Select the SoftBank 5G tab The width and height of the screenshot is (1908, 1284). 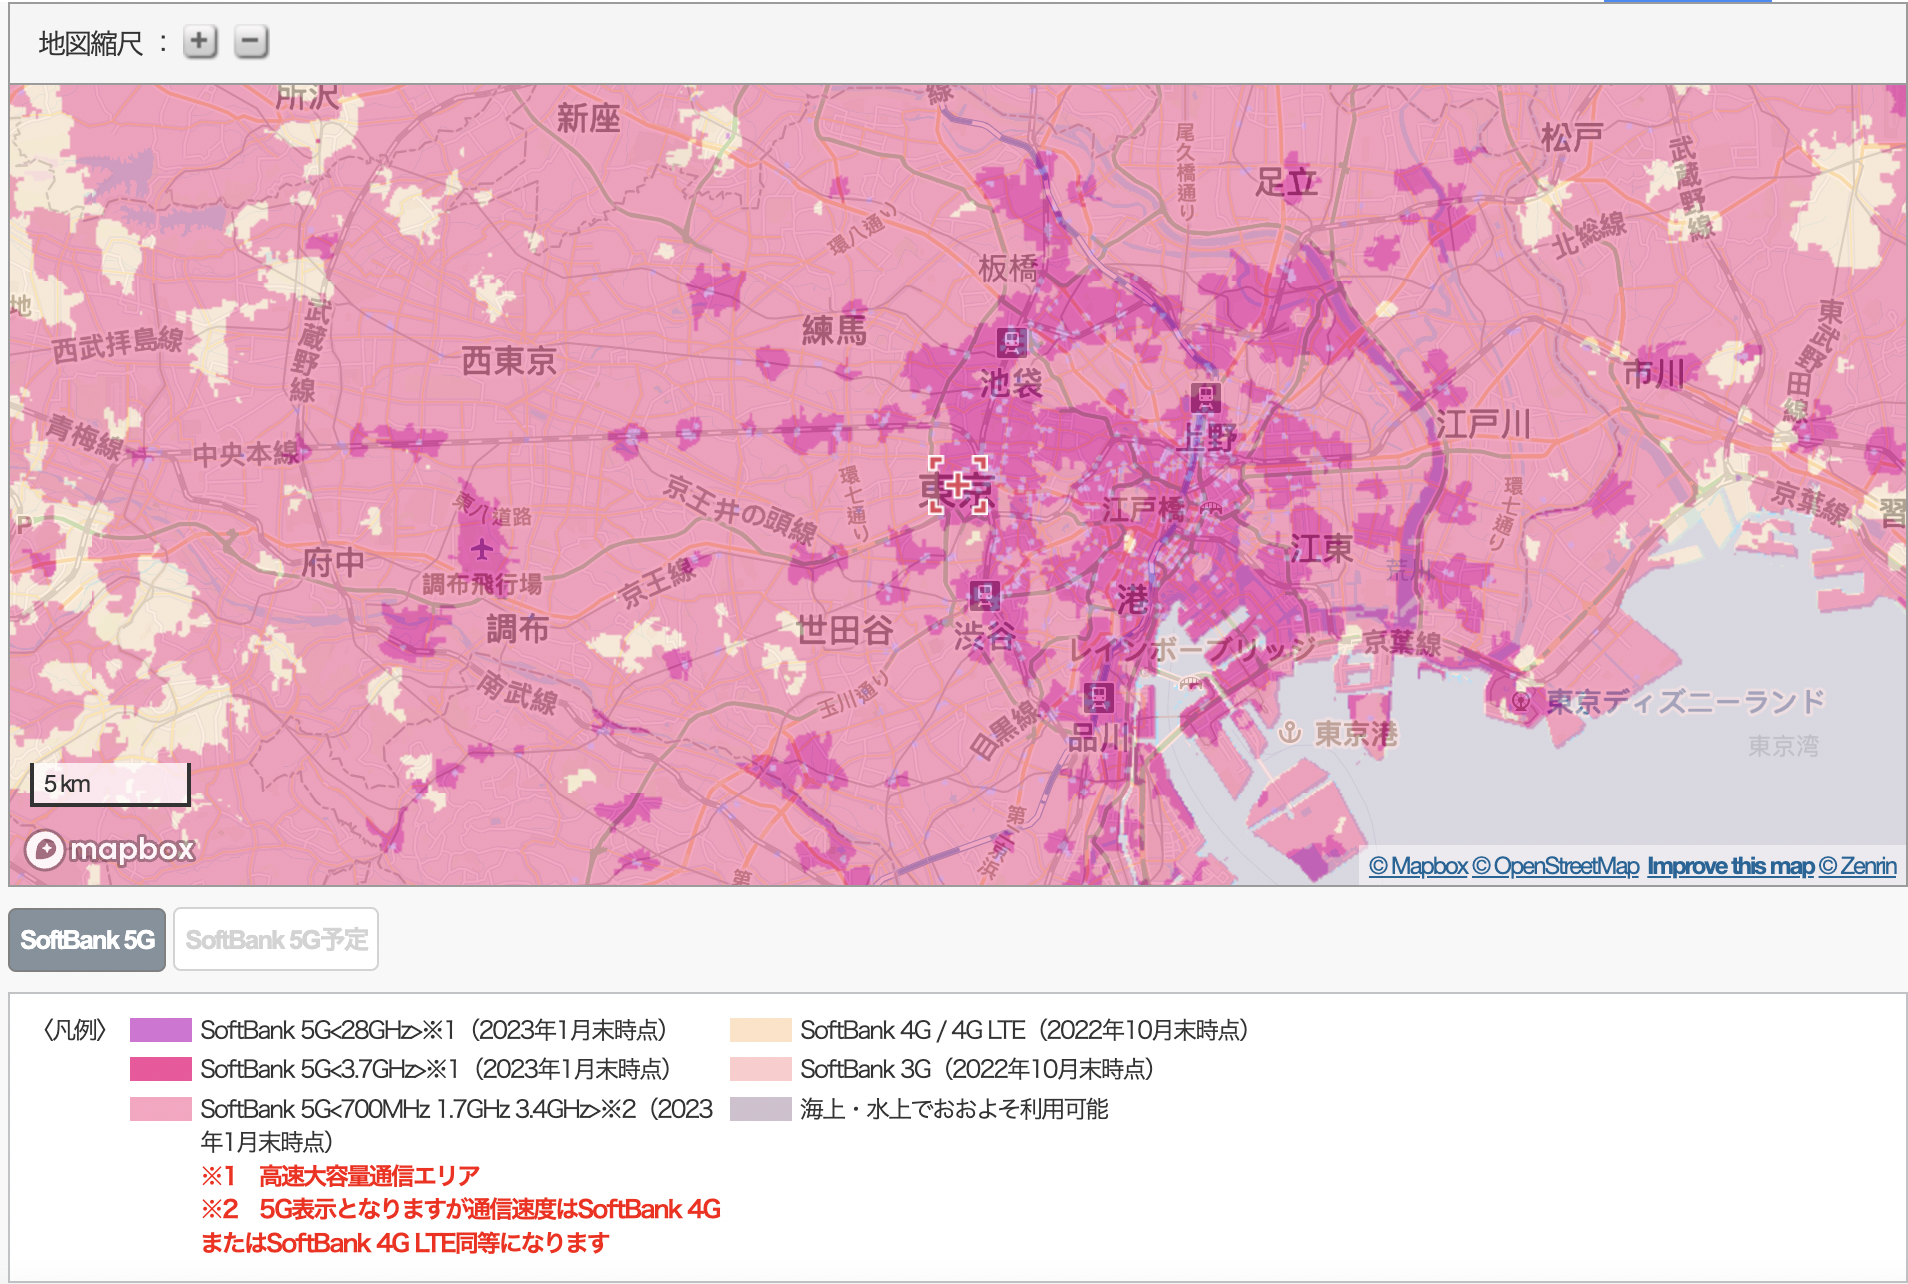click(87, 940)
